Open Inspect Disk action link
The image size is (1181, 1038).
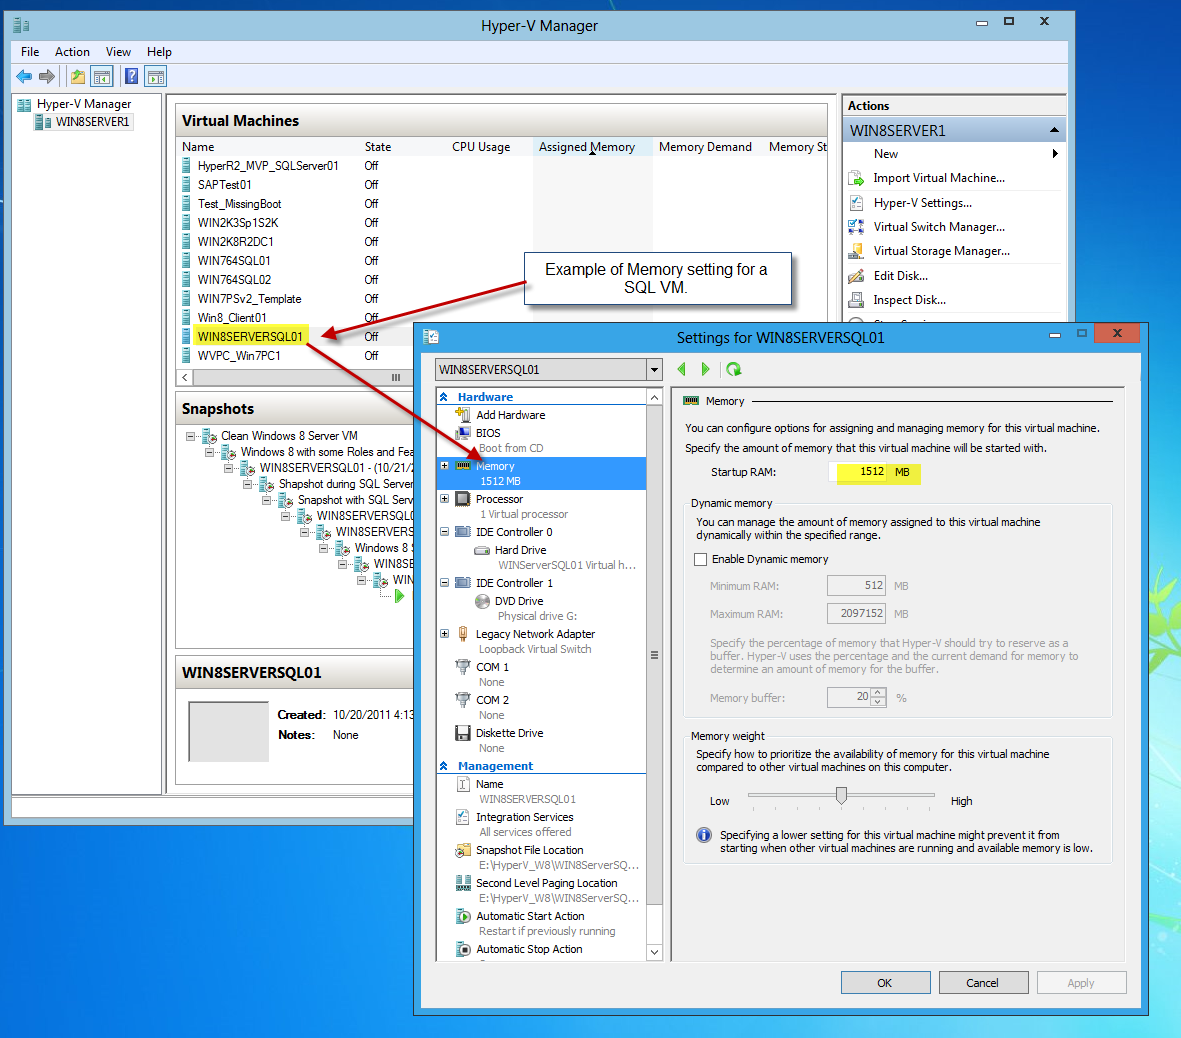point(909,300)
